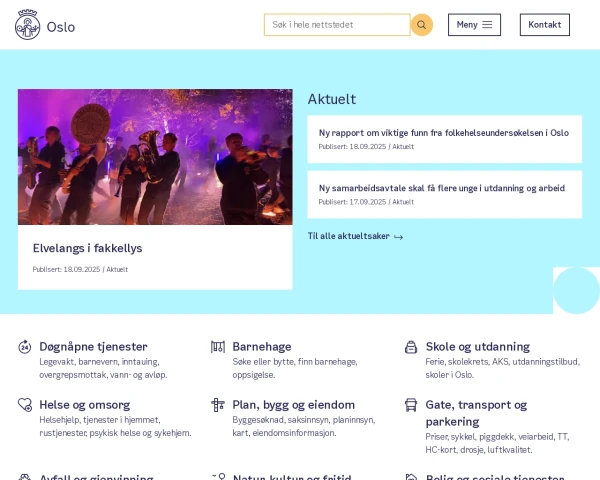This screenshot has height=480, width=600.
Task: Click the Skole og utdanning icon
Action: pyautogui.click(x=411, y=347)
